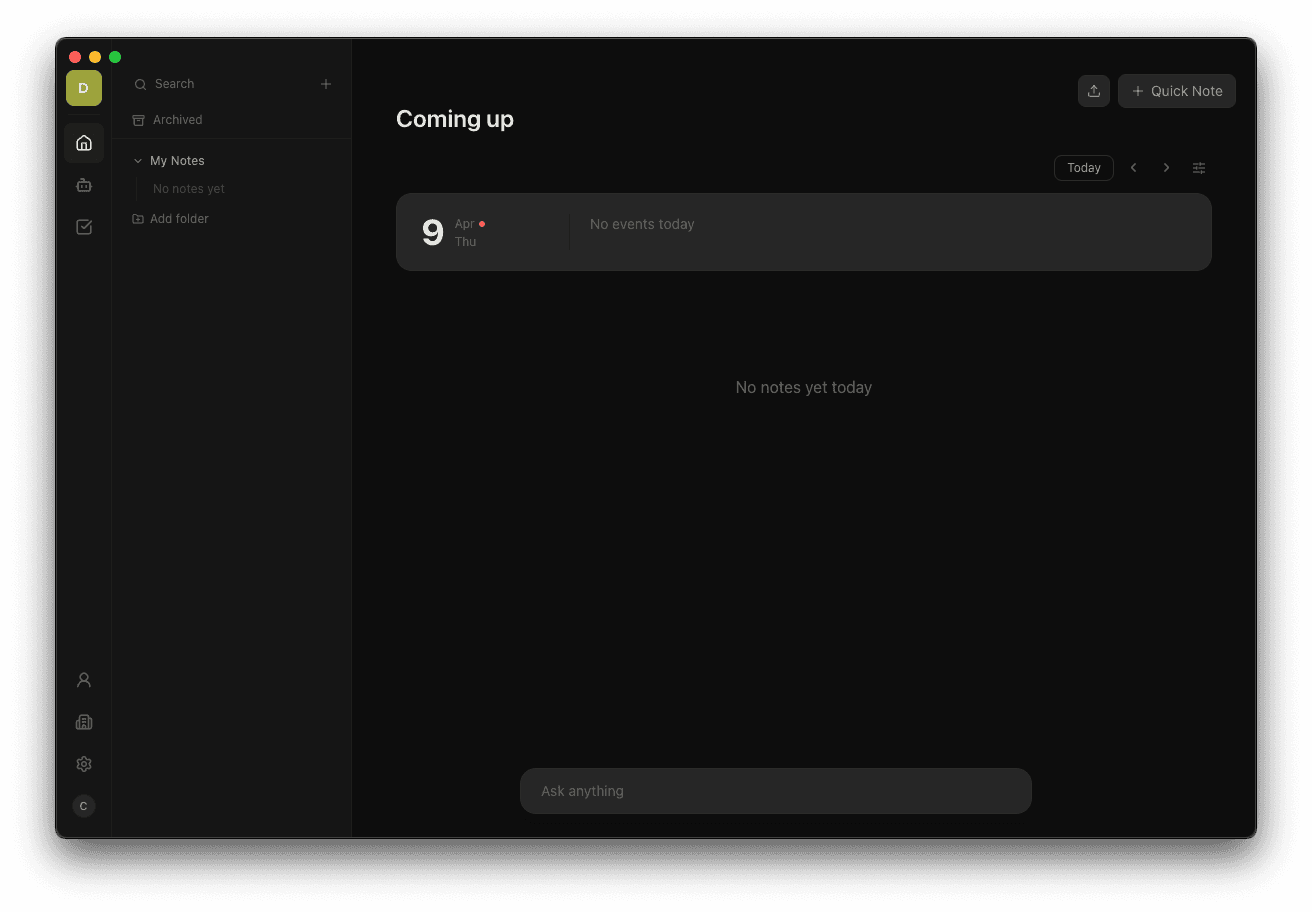Click the Ask anything input box
Viewport: 1312px width, 912px height.
point(776,790)
